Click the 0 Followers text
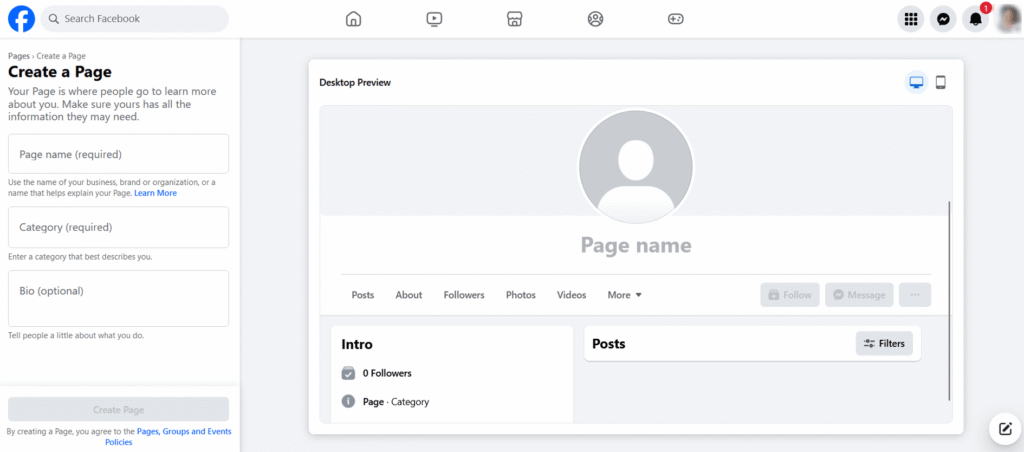 pos(387,374)
